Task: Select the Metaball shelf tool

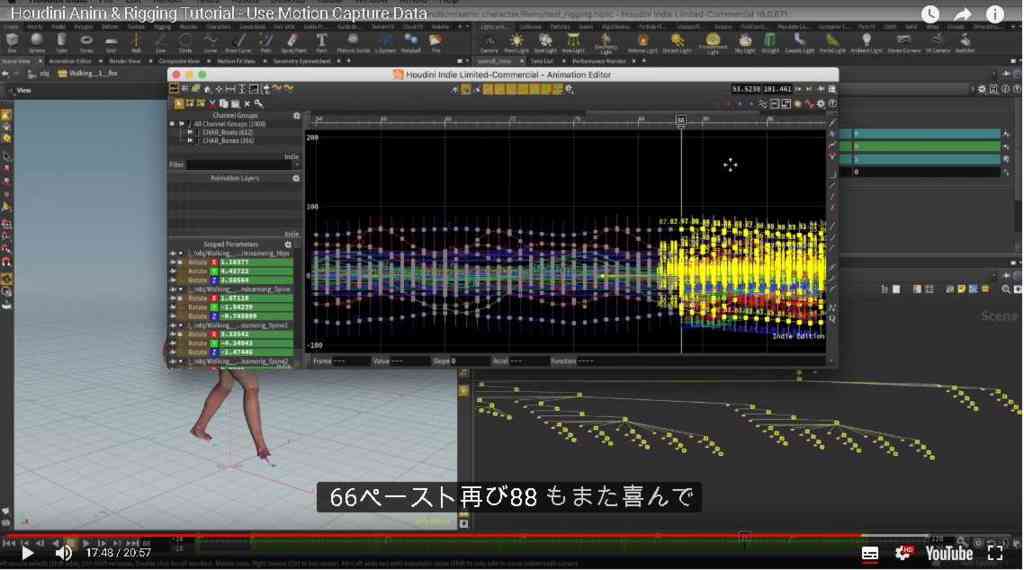Action: point(411,42)
